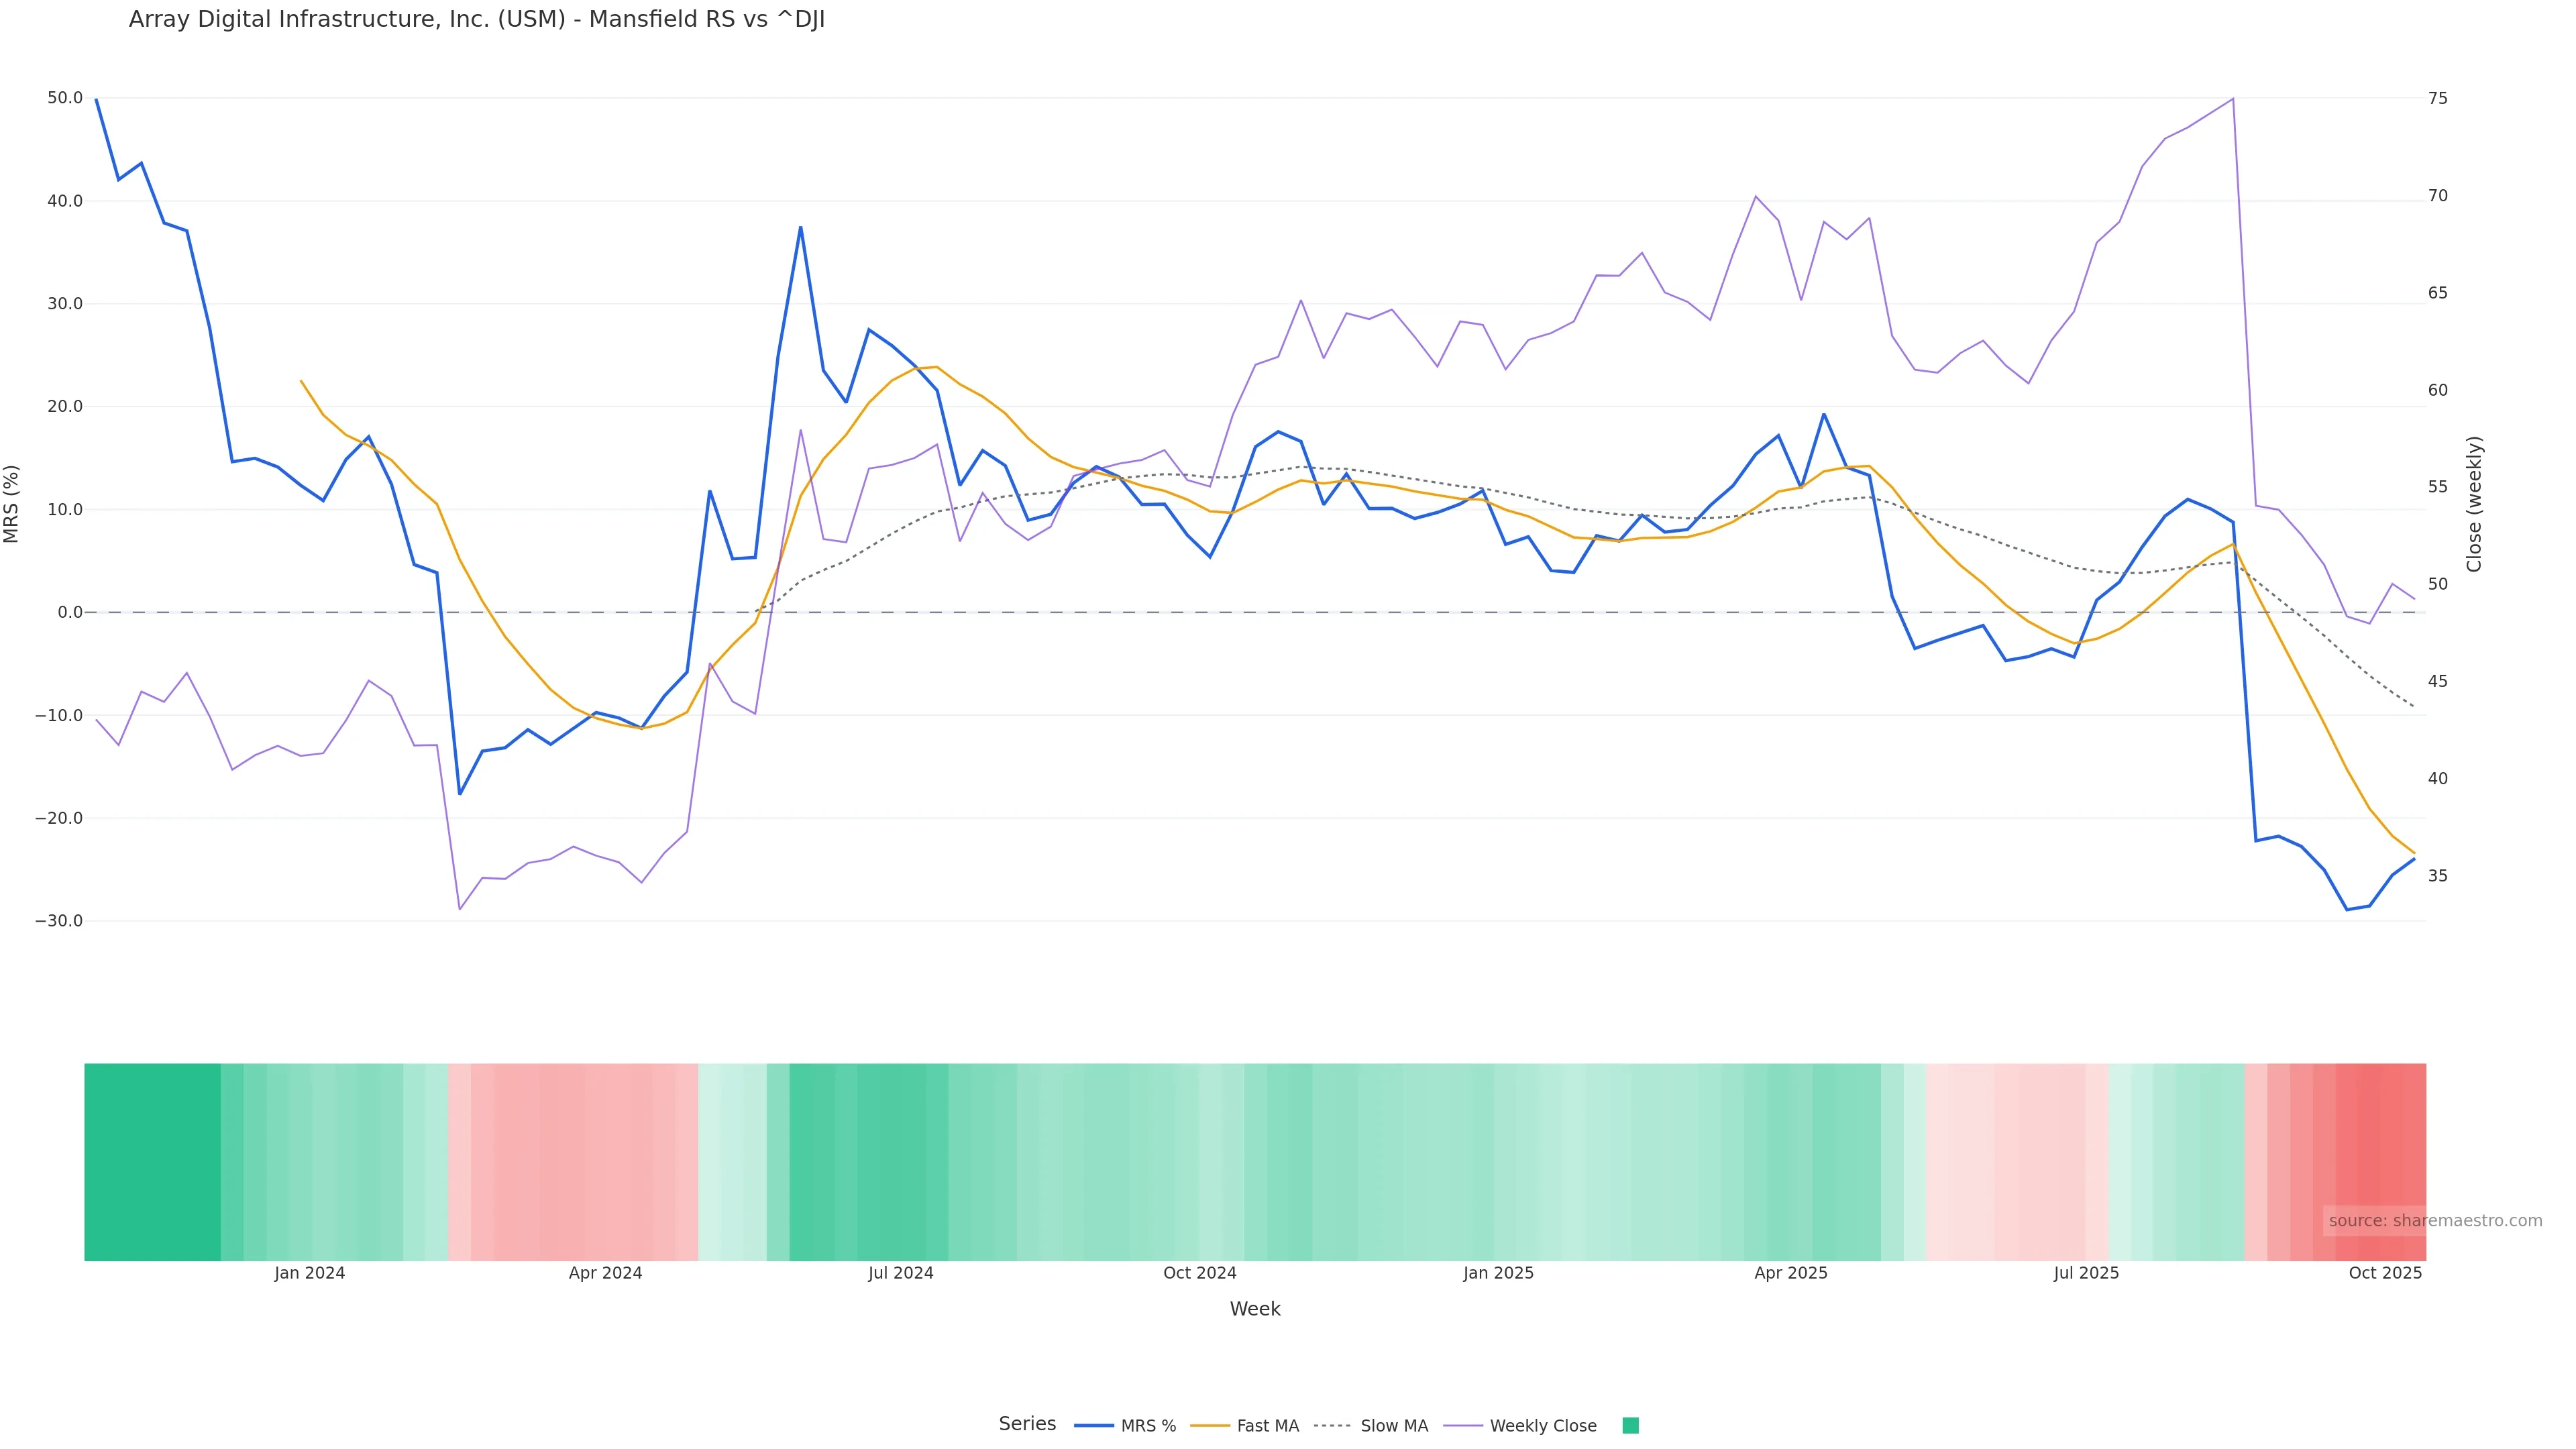
Task: Click the Apr 2025 x-axis label
Action: point(1790,1273)
